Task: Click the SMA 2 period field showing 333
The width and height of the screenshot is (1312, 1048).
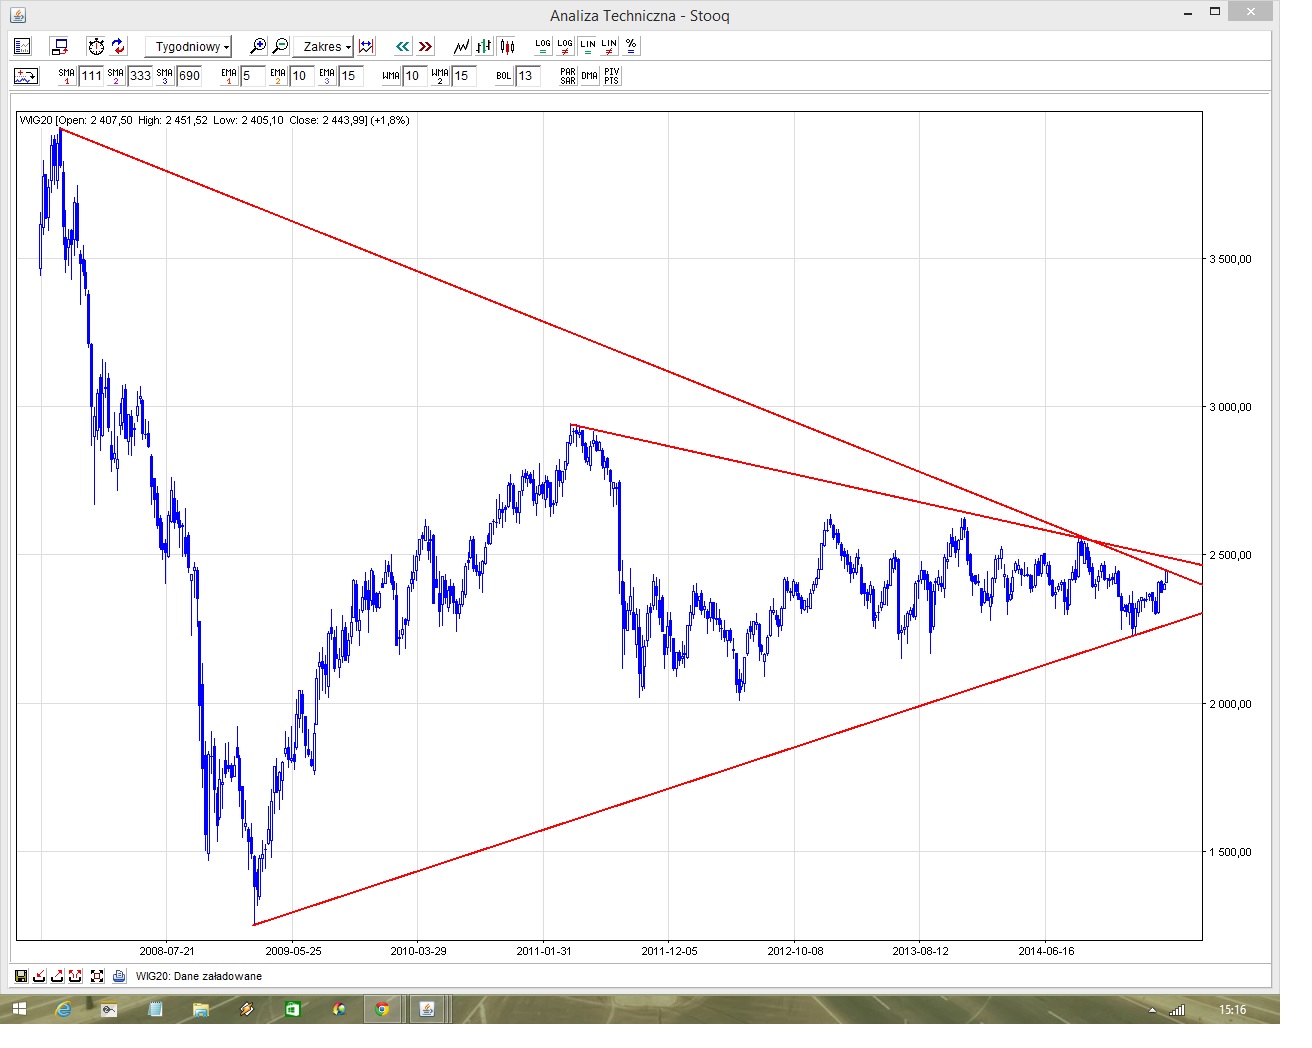Action: click(140, 76)
